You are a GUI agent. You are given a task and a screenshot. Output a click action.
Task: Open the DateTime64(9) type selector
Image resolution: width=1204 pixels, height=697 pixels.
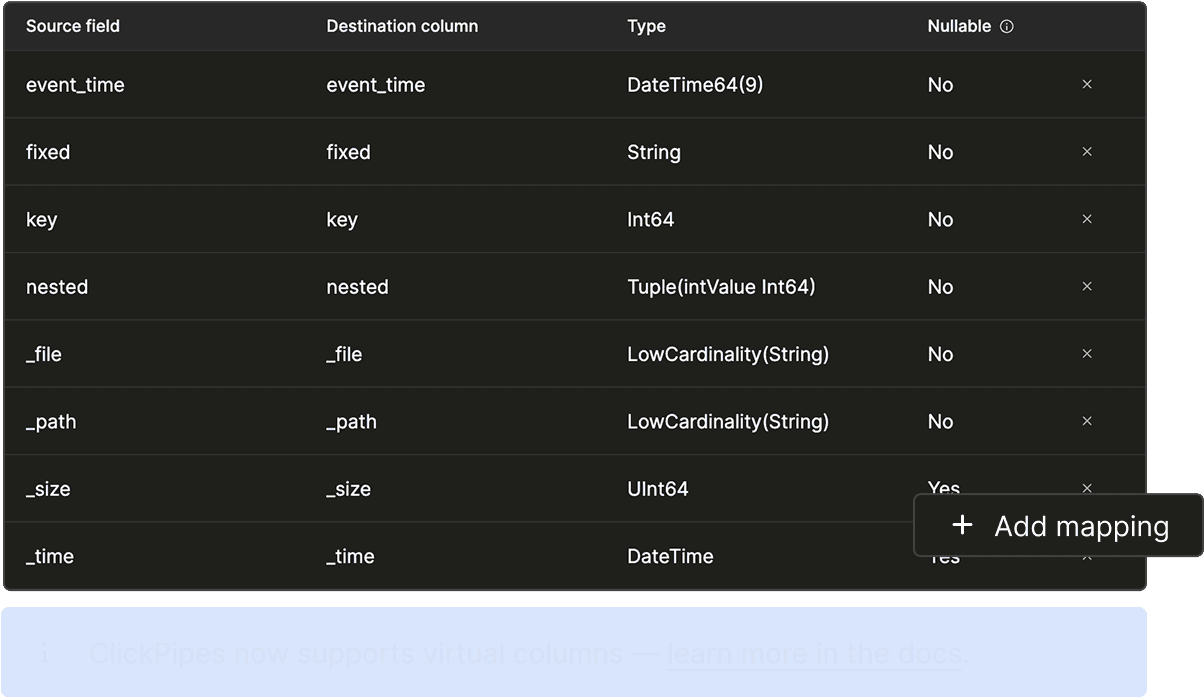[695, 85]
